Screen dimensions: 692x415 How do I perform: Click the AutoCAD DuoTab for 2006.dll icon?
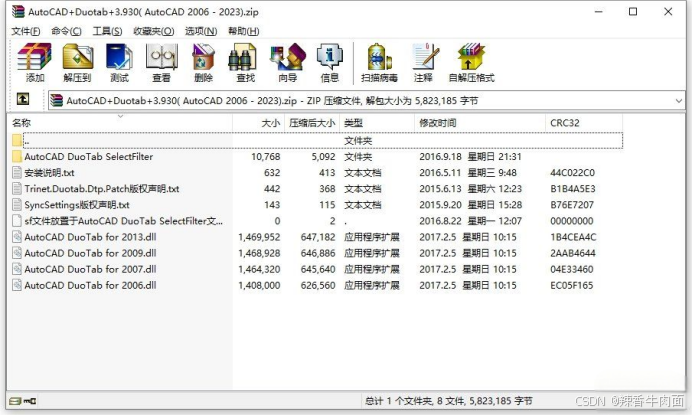click(17, 285)
